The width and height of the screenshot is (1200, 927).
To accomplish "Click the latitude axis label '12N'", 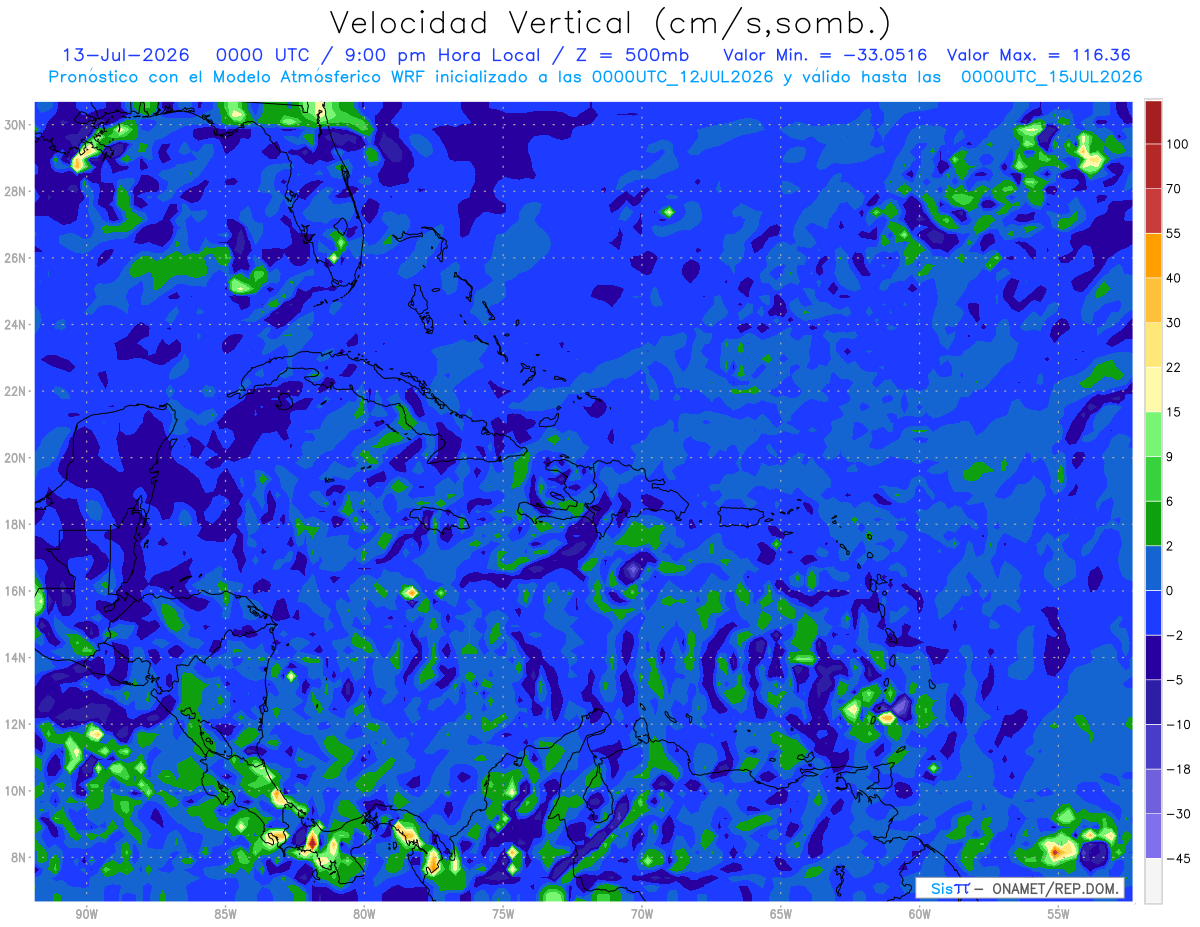I will tap(16, 724).
